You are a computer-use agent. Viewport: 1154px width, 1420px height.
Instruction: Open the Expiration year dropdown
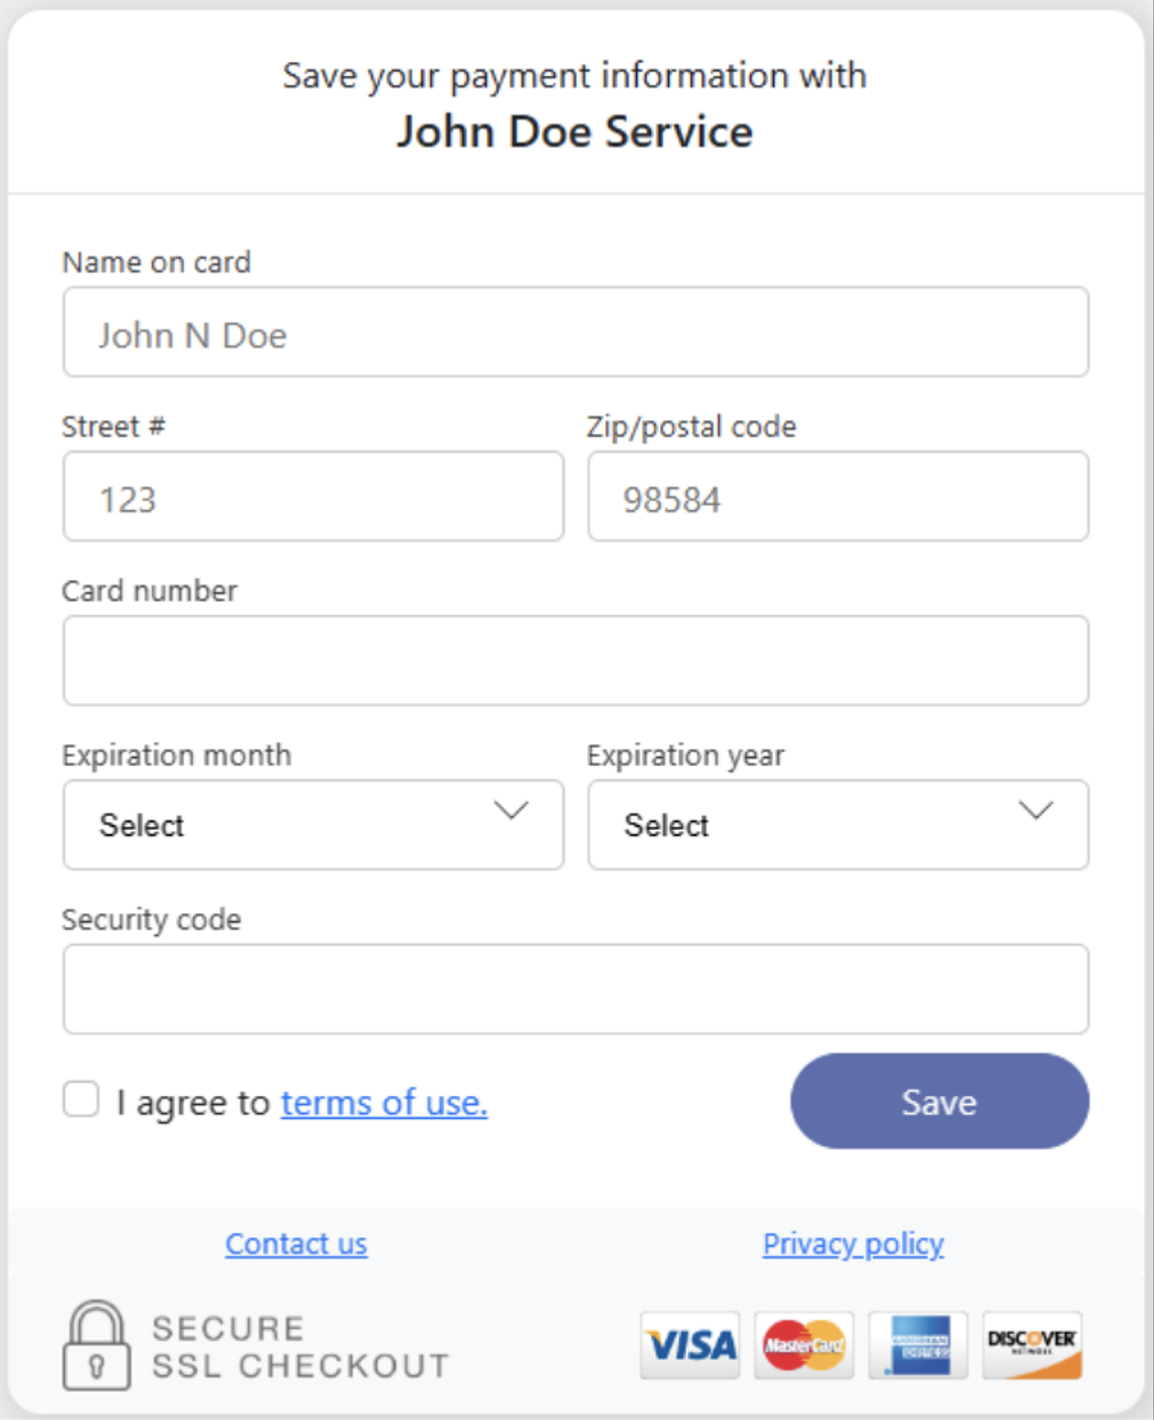(x=837, y=825)
